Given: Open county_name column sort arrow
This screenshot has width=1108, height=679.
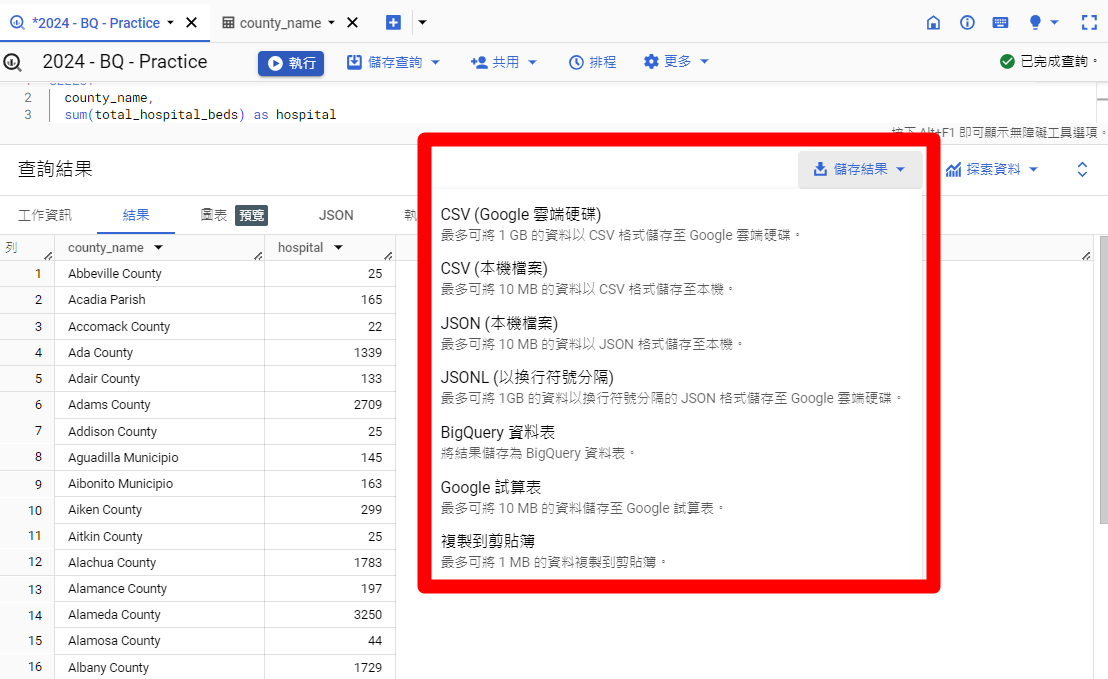Looking at the screenshot, I should tap(158, 247).
